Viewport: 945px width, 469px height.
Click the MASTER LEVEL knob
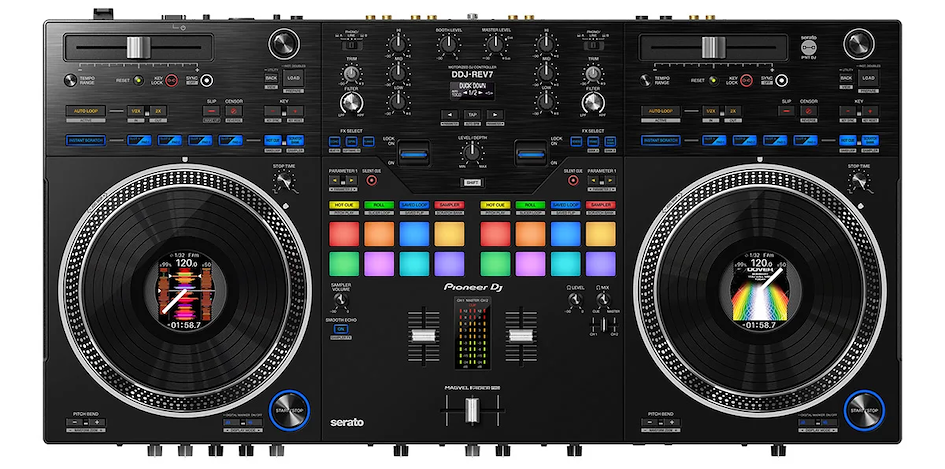tap(495, 44)
